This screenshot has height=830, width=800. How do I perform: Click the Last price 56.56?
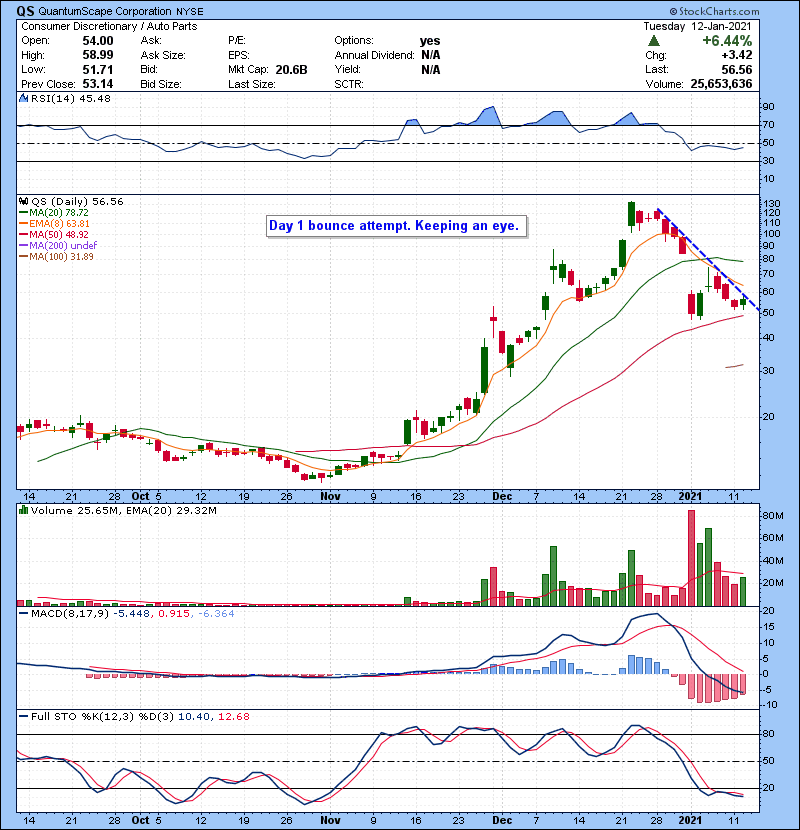click(736, 69)
